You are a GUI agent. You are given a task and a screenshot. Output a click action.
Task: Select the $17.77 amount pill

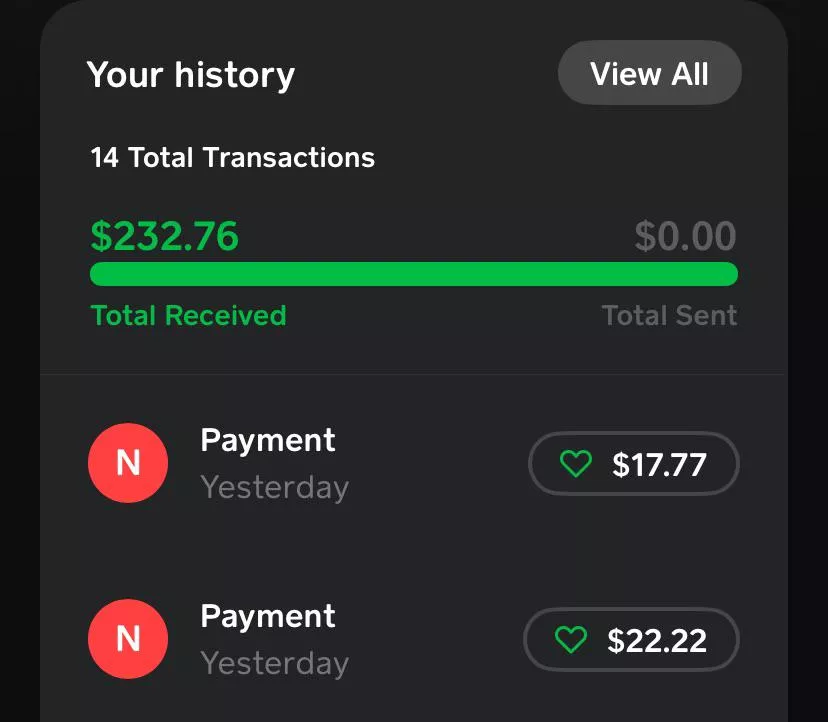(x=659, y=464)
